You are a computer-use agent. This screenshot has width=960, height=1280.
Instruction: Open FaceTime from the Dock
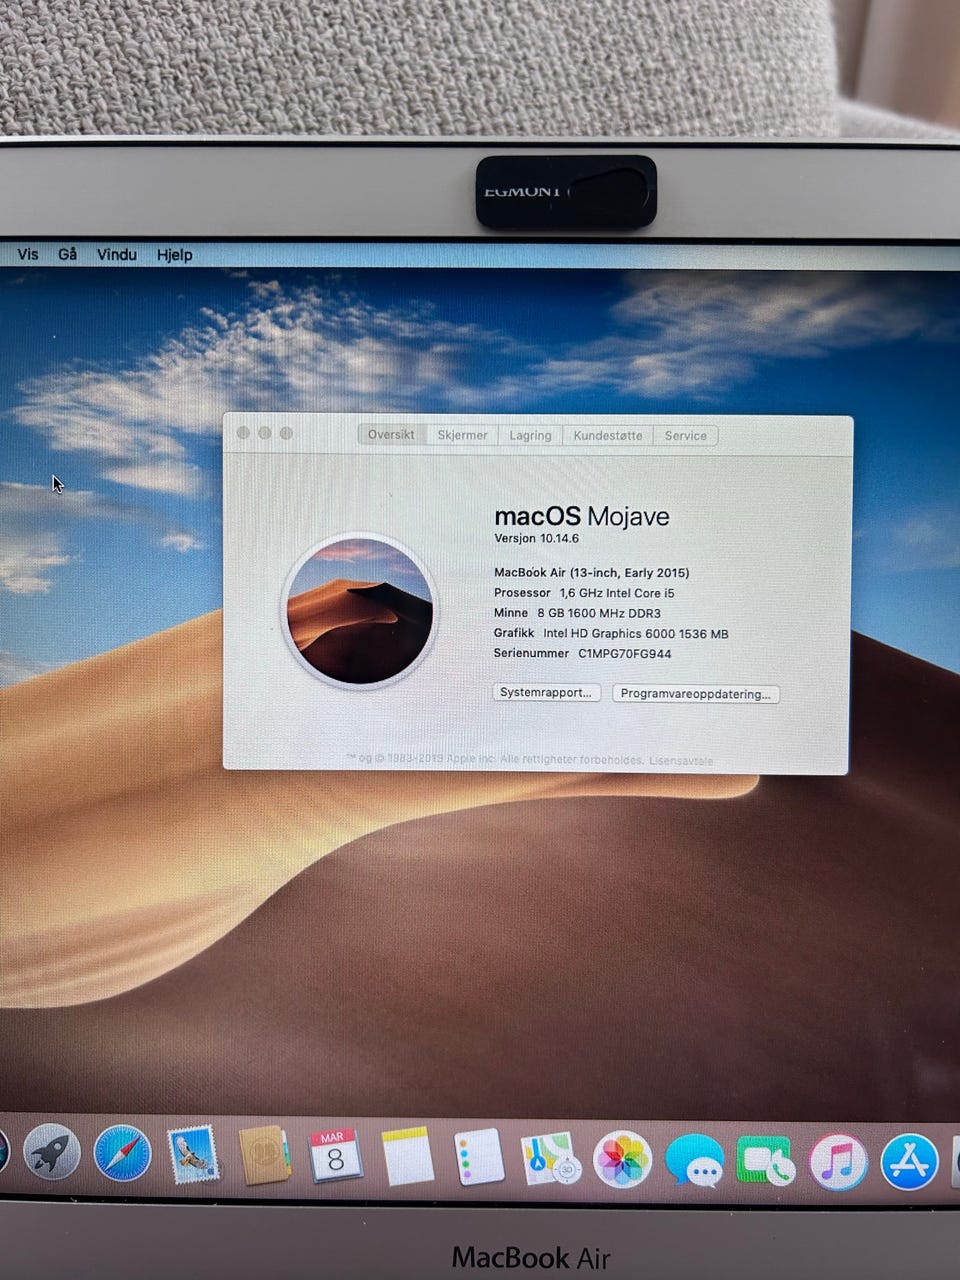[765, 1162]
